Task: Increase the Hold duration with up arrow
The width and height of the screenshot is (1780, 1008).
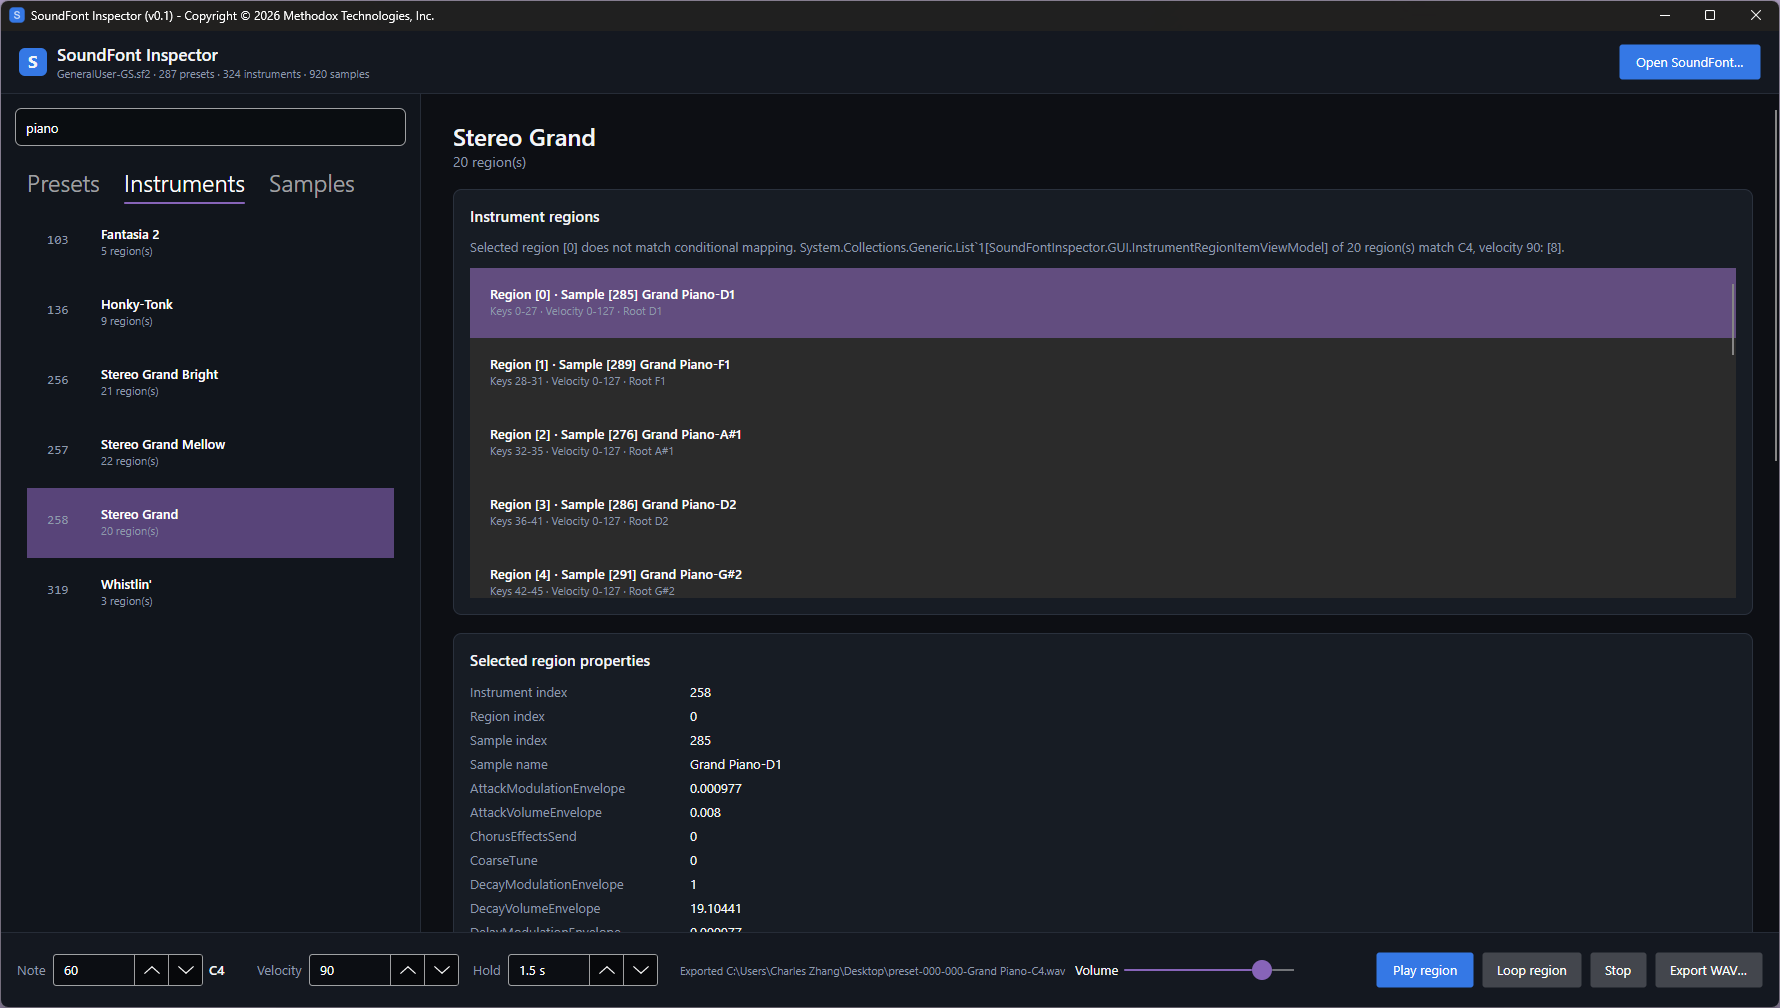Action: pos(606,970)
